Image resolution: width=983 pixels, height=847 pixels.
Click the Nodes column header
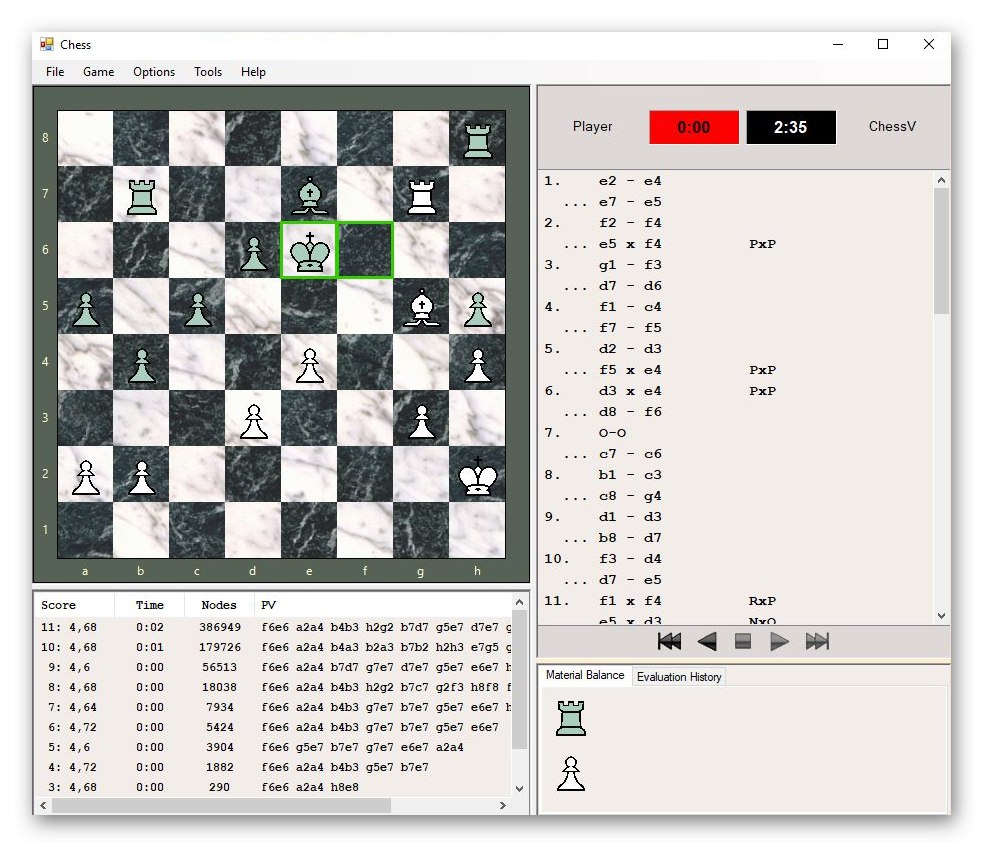pyautogui.click(x=219, y=605)
